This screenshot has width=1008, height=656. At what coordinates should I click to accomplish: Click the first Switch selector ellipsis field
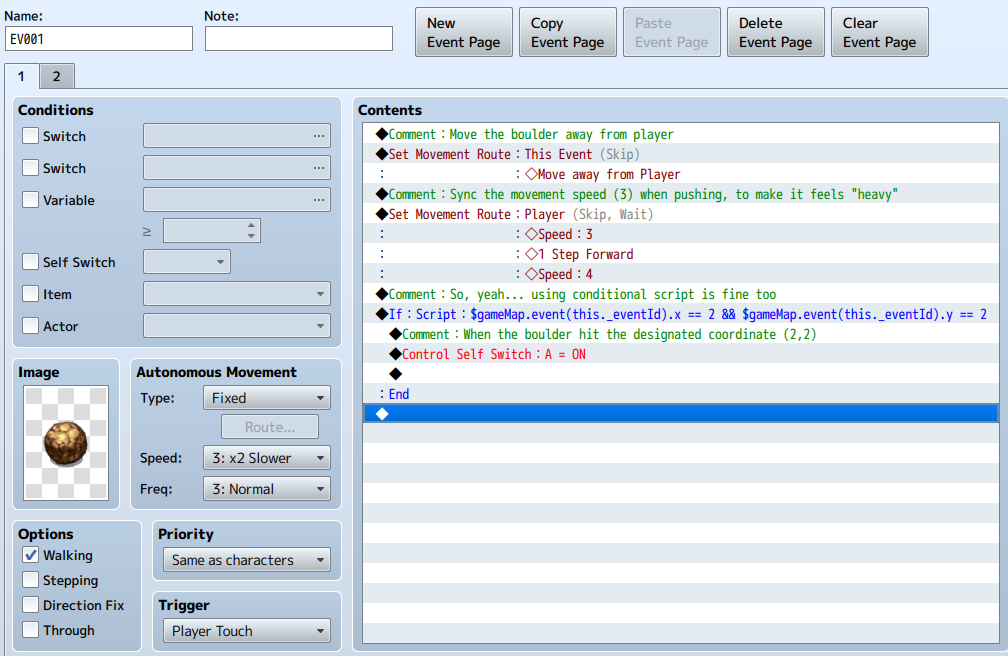tap(237, 136)
